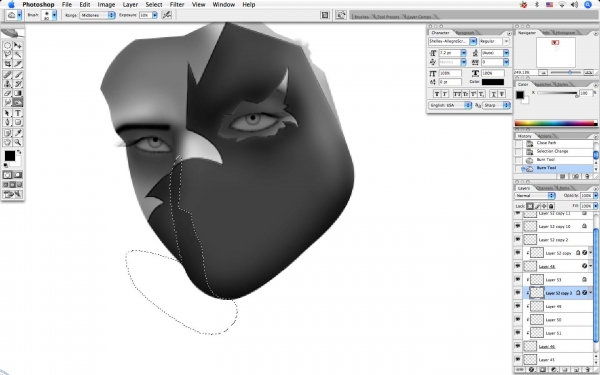Select the Elliptical Marquee tool

(x=7, y=45)
